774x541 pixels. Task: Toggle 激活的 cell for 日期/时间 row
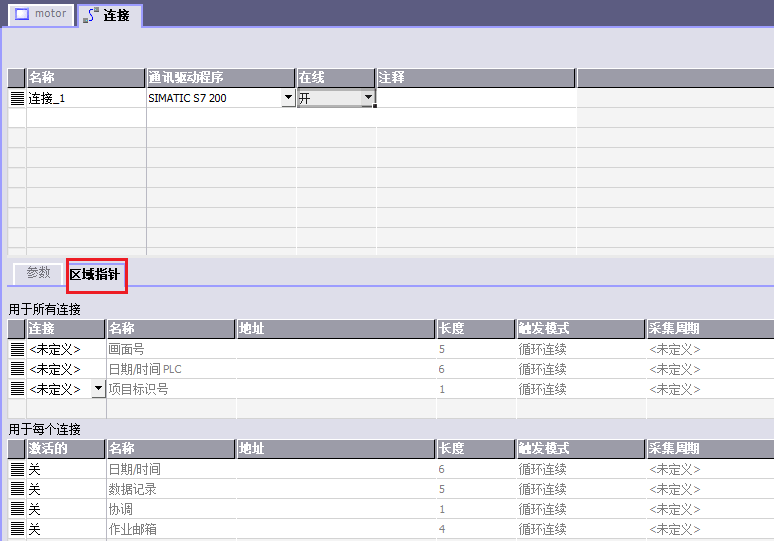point(66,469)
